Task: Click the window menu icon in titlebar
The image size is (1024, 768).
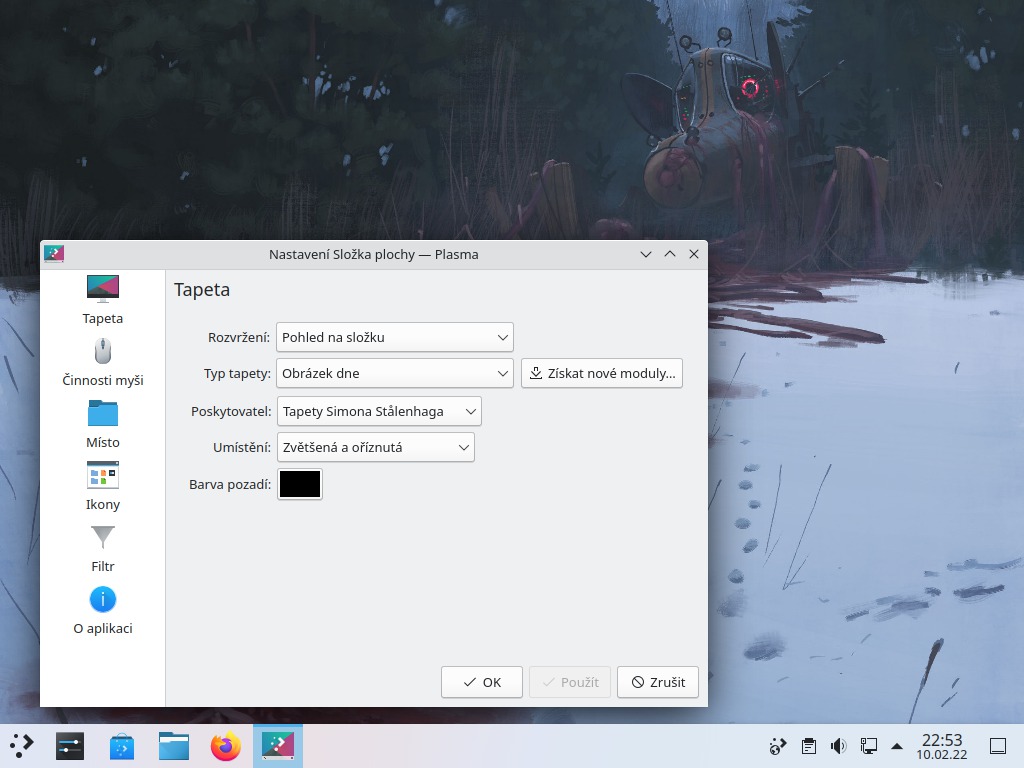Action: click(54, 253)
